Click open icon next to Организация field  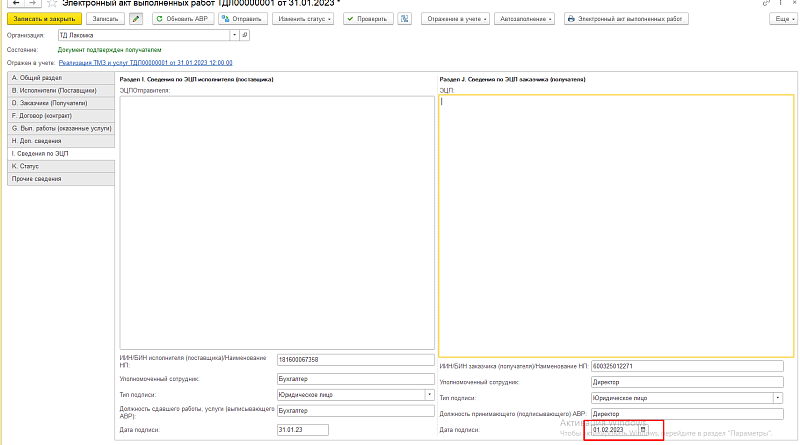246,34
